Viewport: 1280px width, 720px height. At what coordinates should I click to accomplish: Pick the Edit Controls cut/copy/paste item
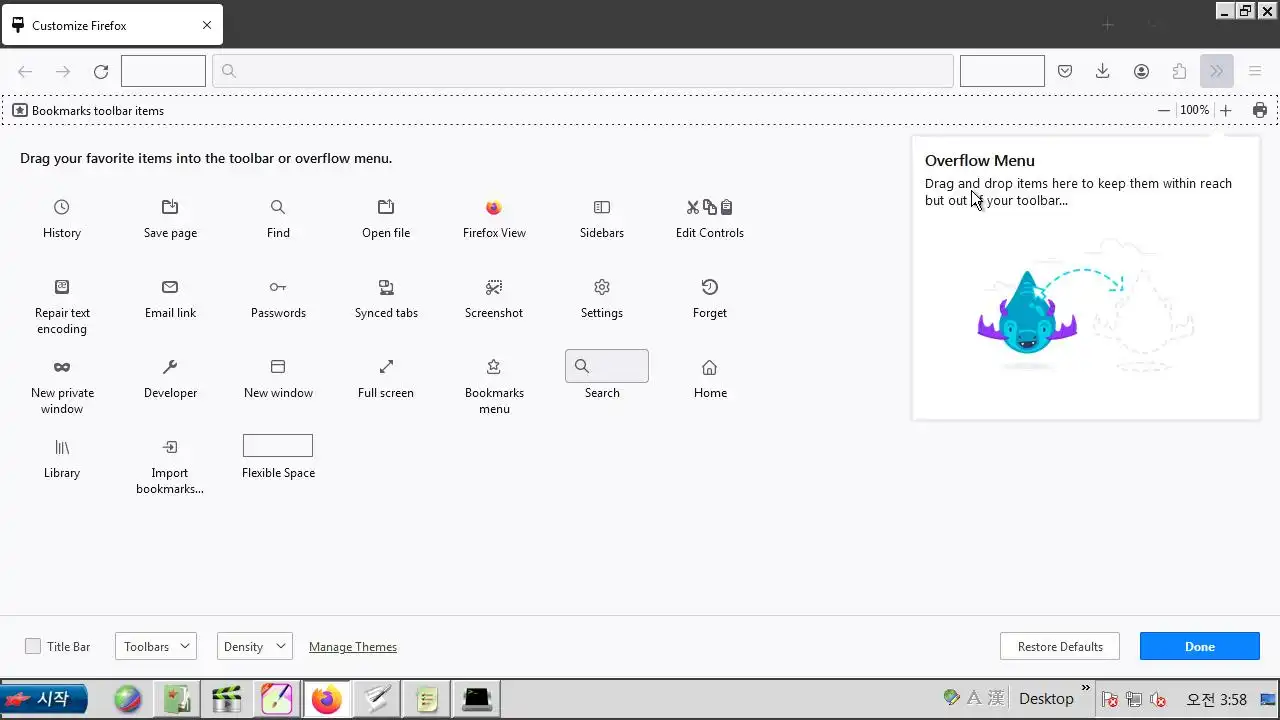click(710, 218)
